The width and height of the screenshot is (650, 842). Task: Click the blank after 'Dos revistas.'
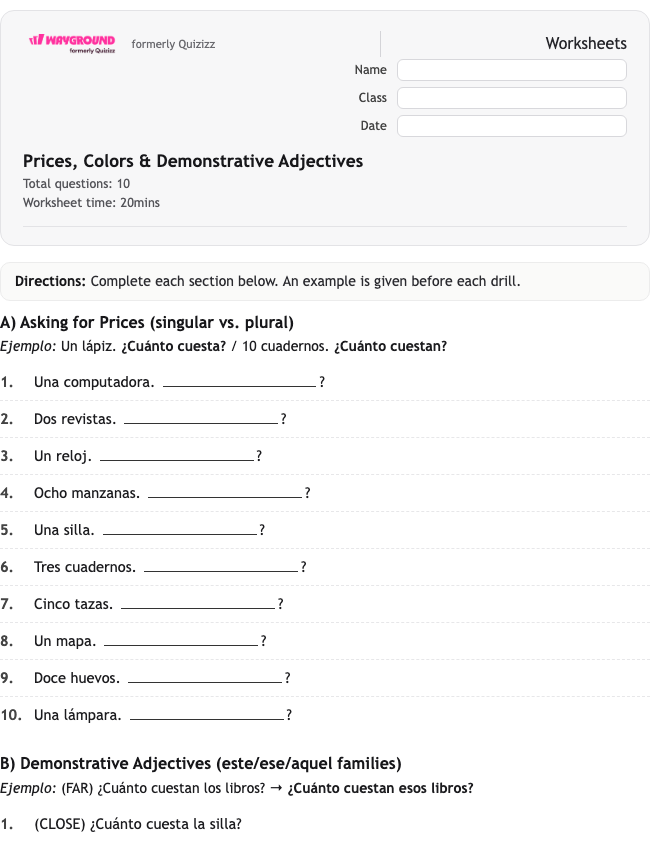pos(201,419)
